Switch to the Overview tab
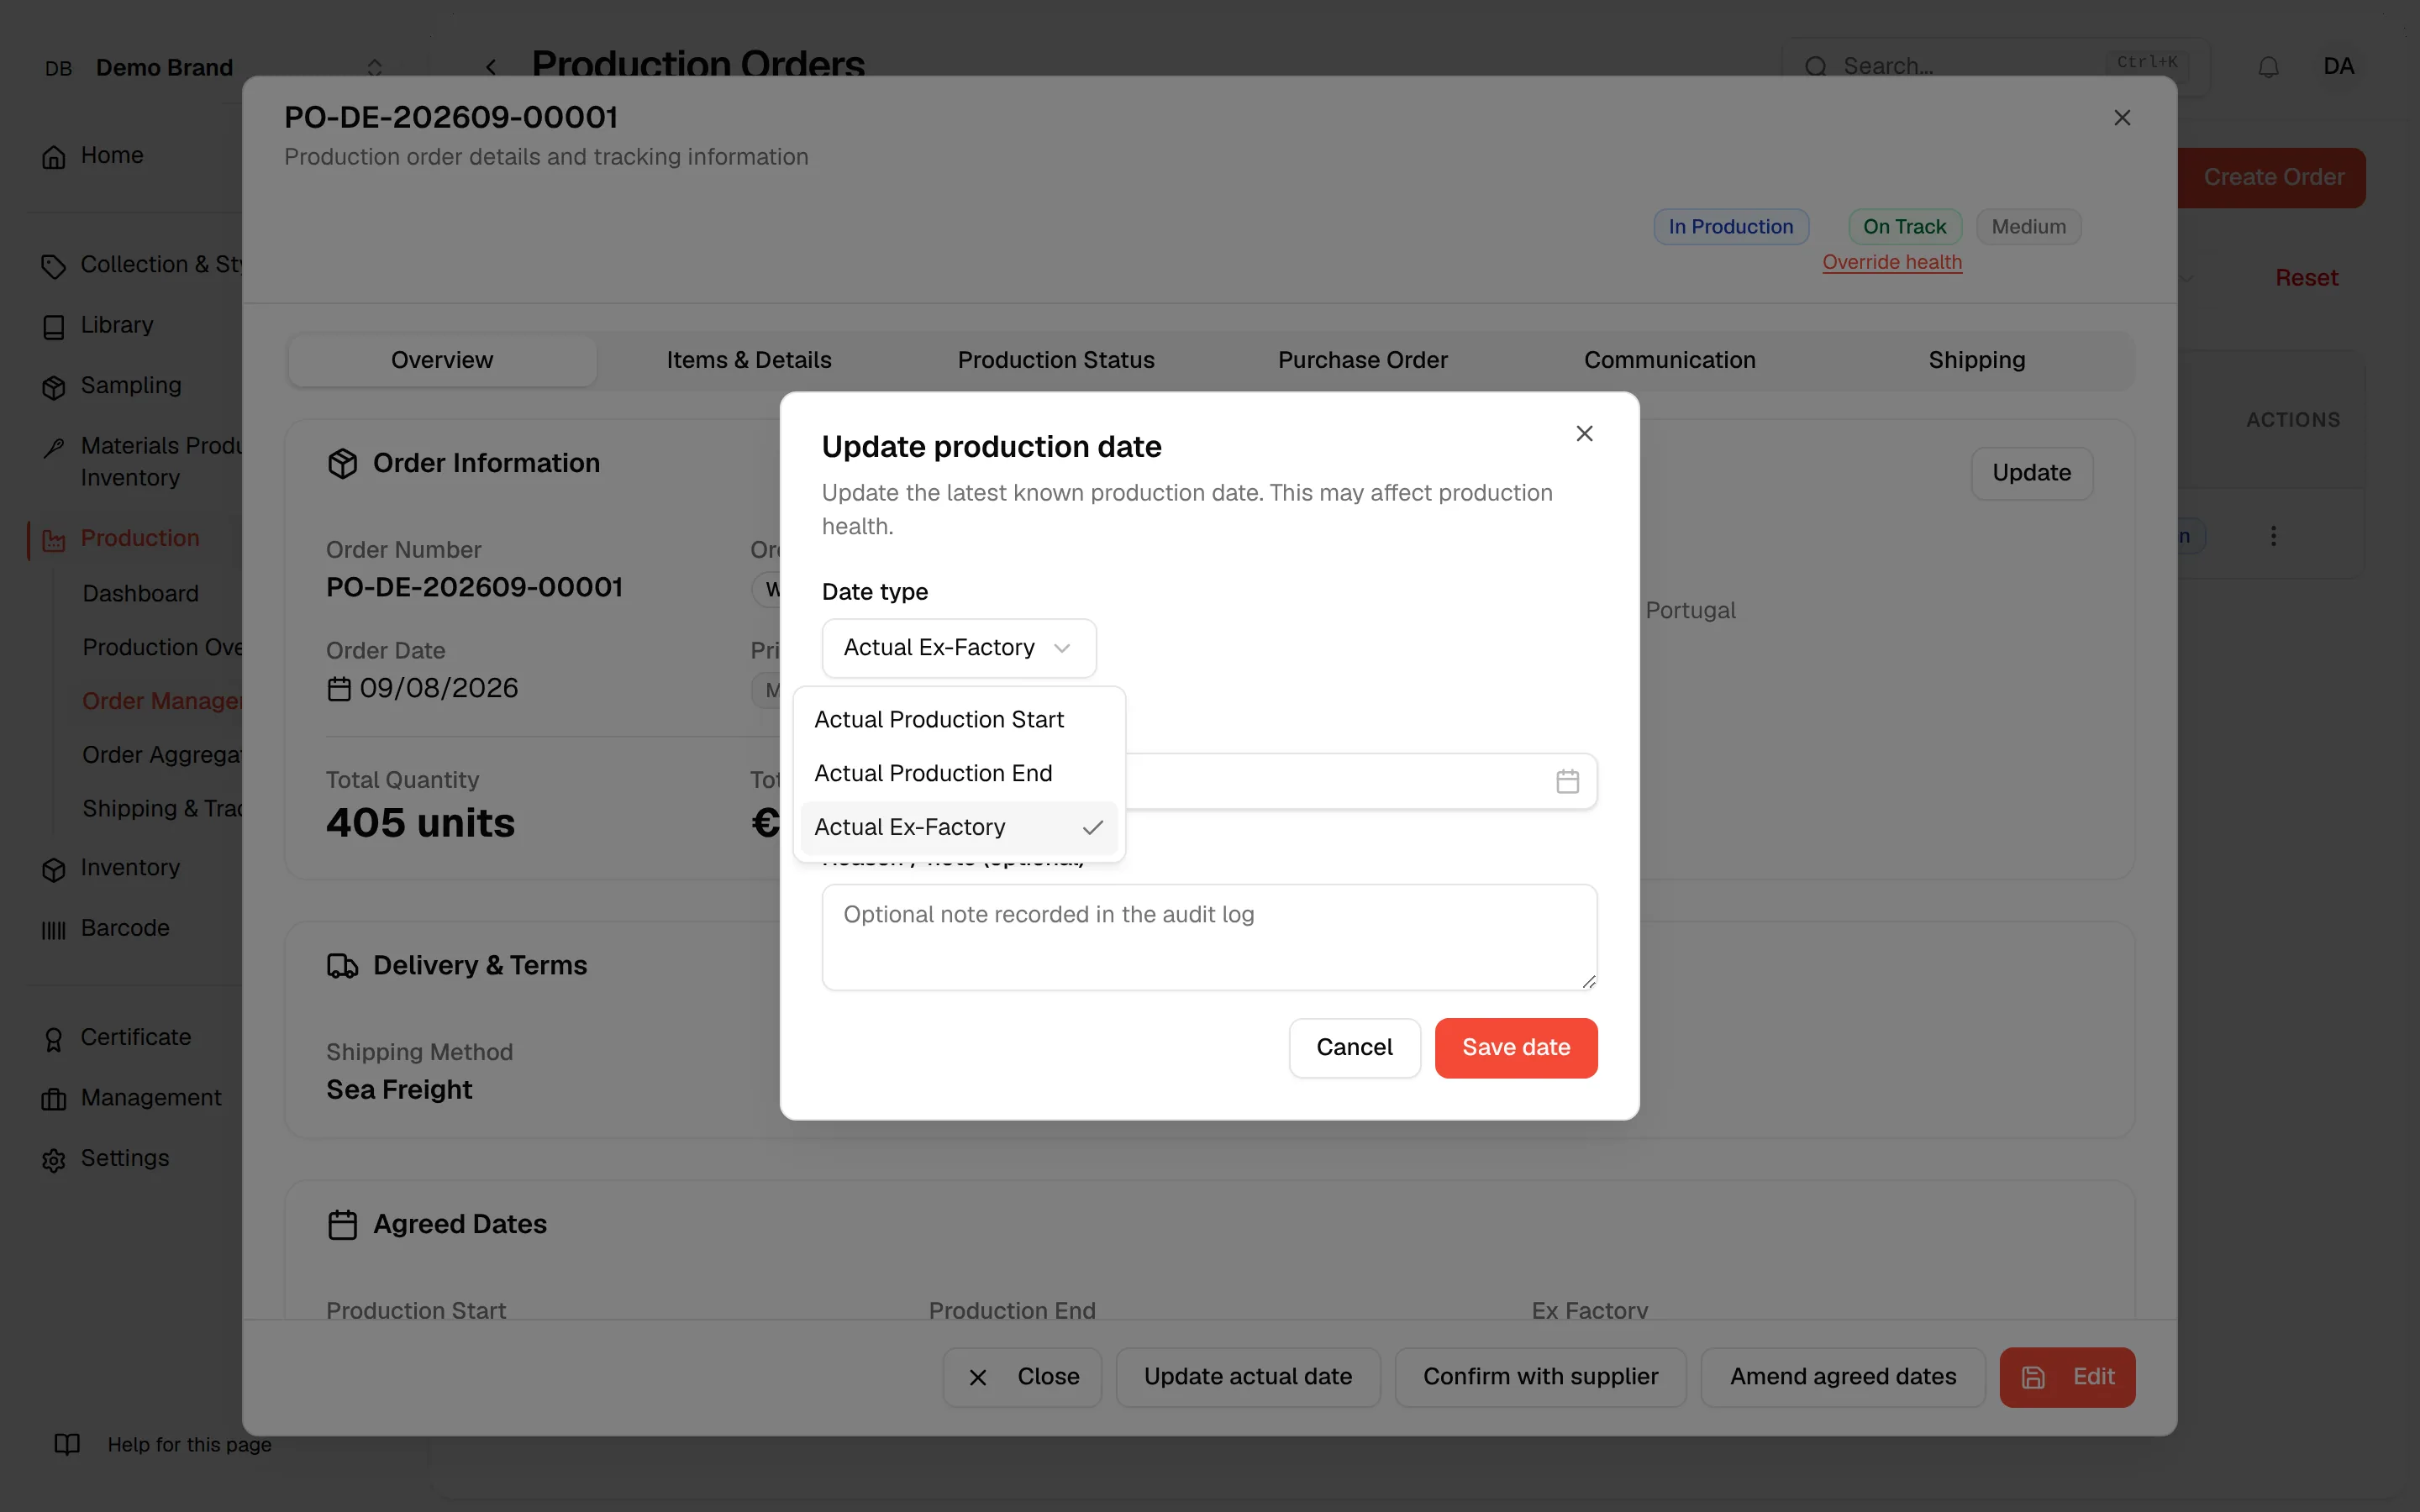 (442, 360)
